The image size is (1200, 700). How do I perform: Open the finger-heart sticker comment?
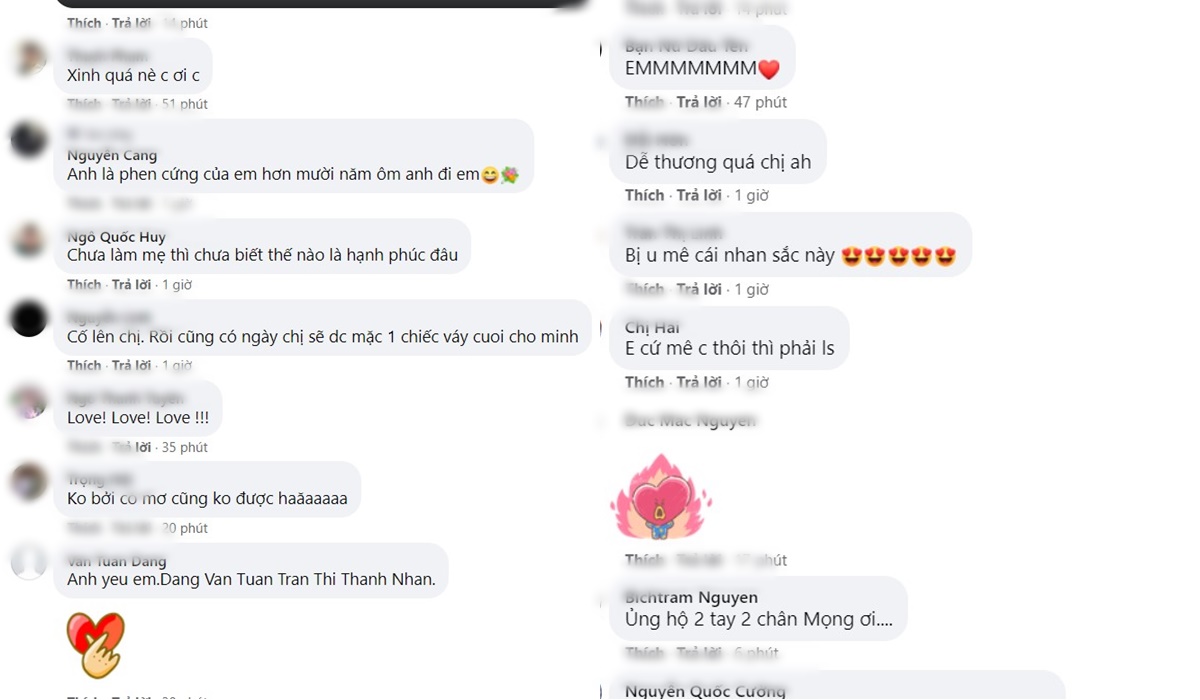click(95, 645)
